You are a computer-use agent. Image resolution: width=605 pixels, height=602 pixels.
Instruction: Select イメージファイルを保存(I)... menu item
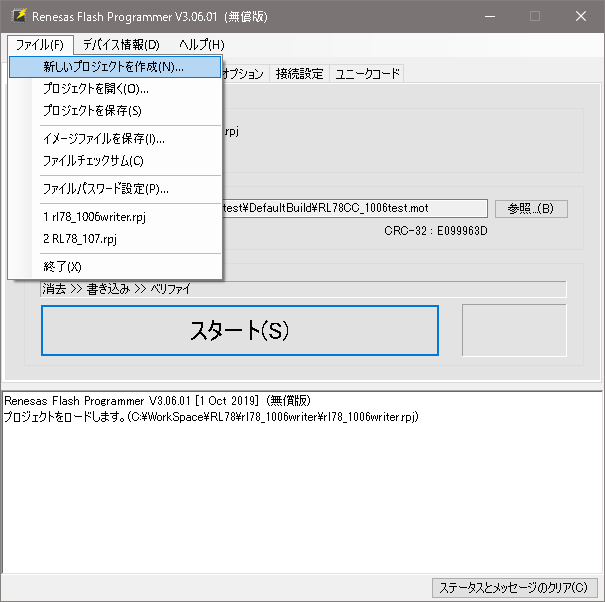(x=115, y=139)
